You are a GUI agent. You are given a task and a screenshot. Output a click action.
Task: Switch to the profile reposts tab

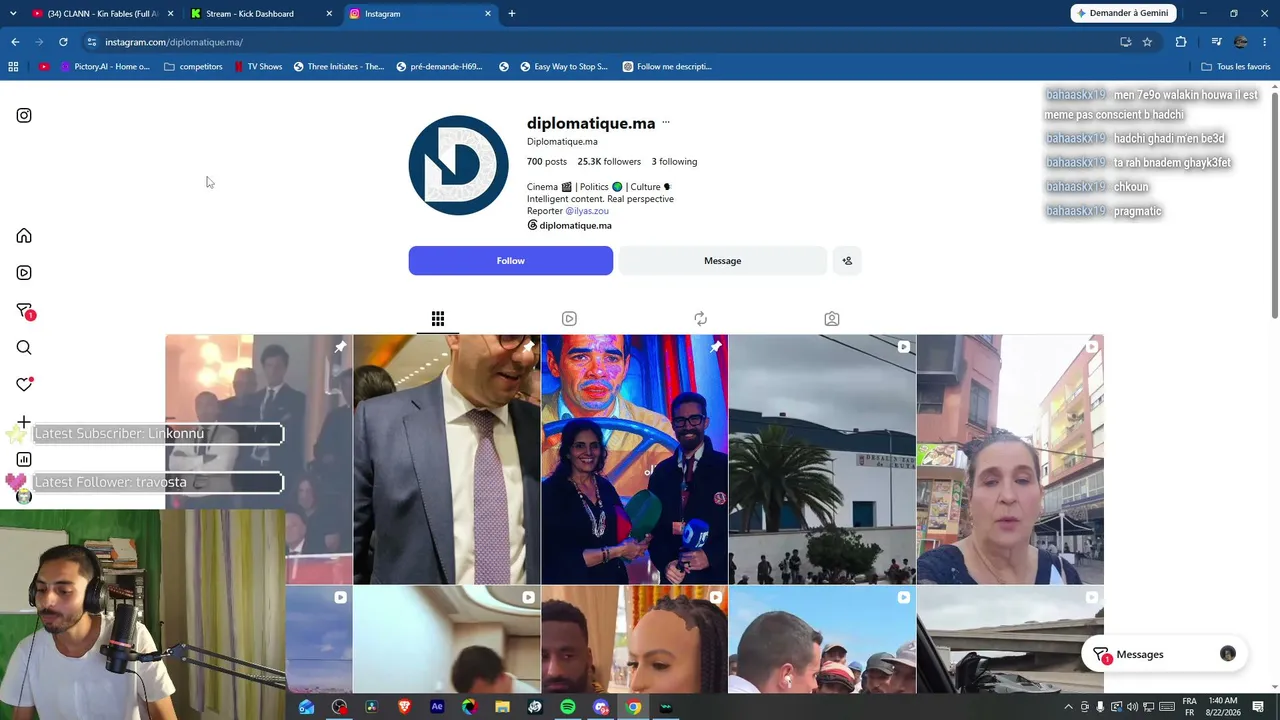(x=700, y=319)
